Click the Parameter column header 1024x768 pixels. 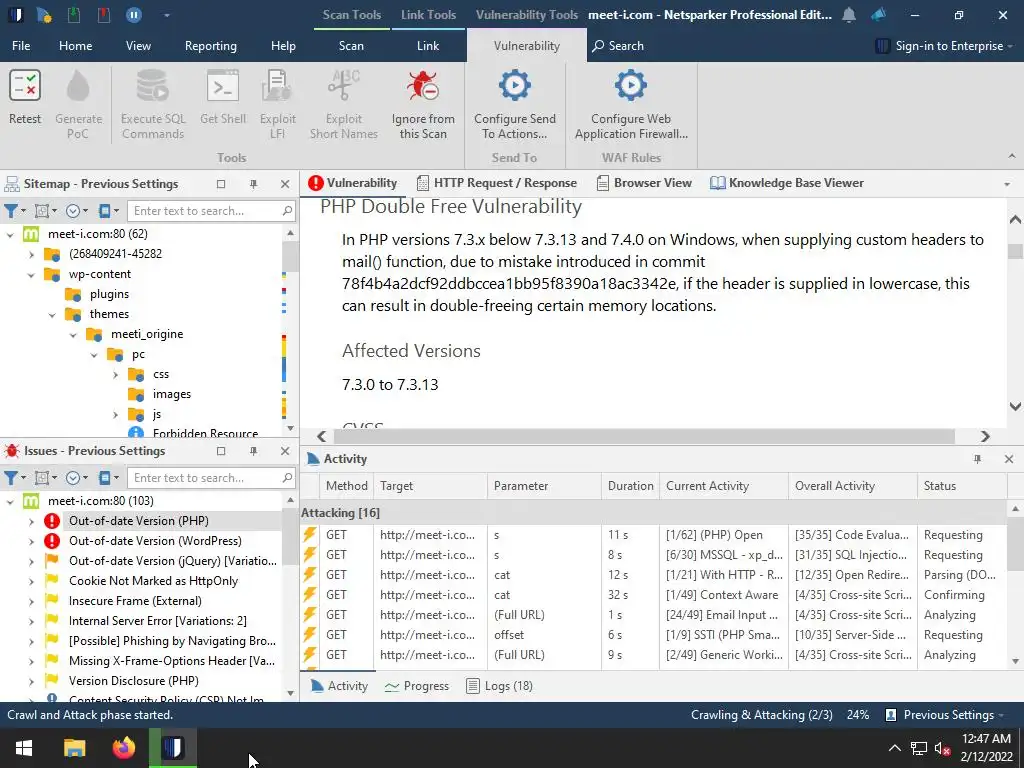click(x=543, y=486)
